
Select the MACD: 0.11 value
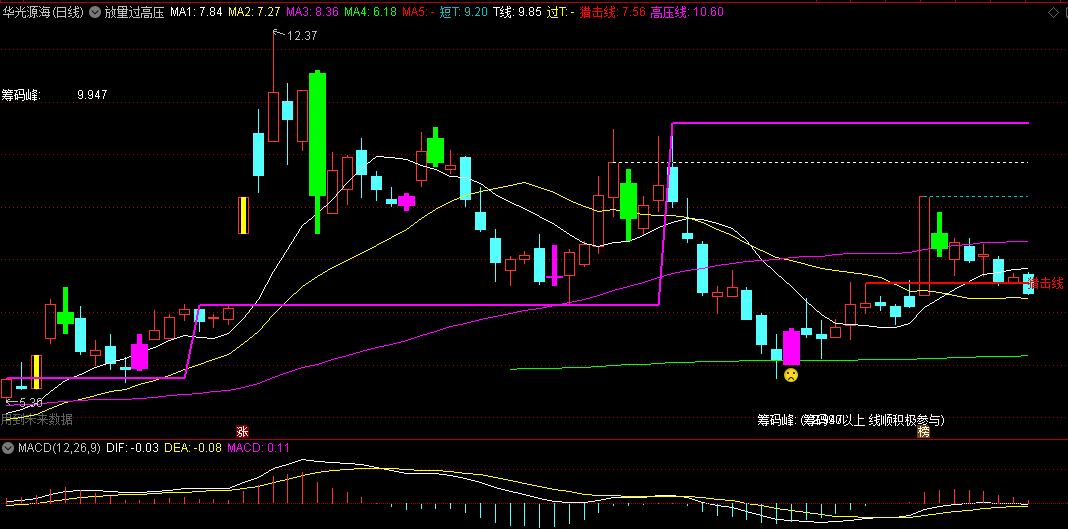coord(258,448)
